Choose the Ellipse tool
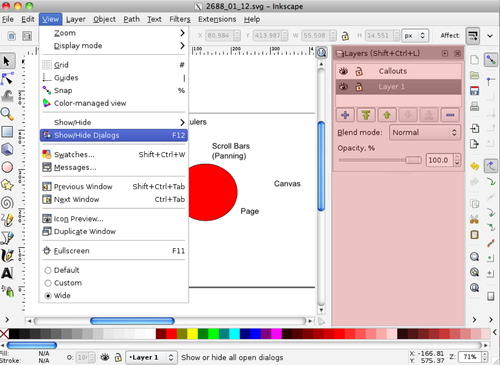The width and height of the screenshot is (500, 365). coord(7,167)
